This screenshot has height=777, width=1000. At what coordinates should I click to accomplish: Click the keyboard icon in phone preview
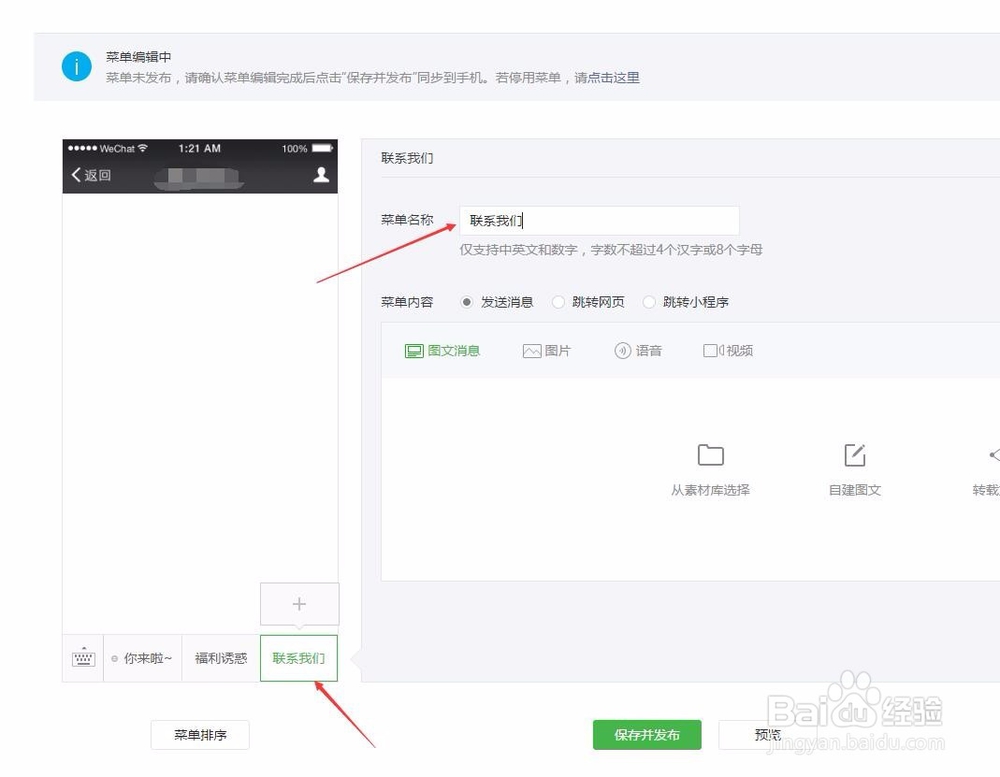pyautogui.click(x=83, y=657)
